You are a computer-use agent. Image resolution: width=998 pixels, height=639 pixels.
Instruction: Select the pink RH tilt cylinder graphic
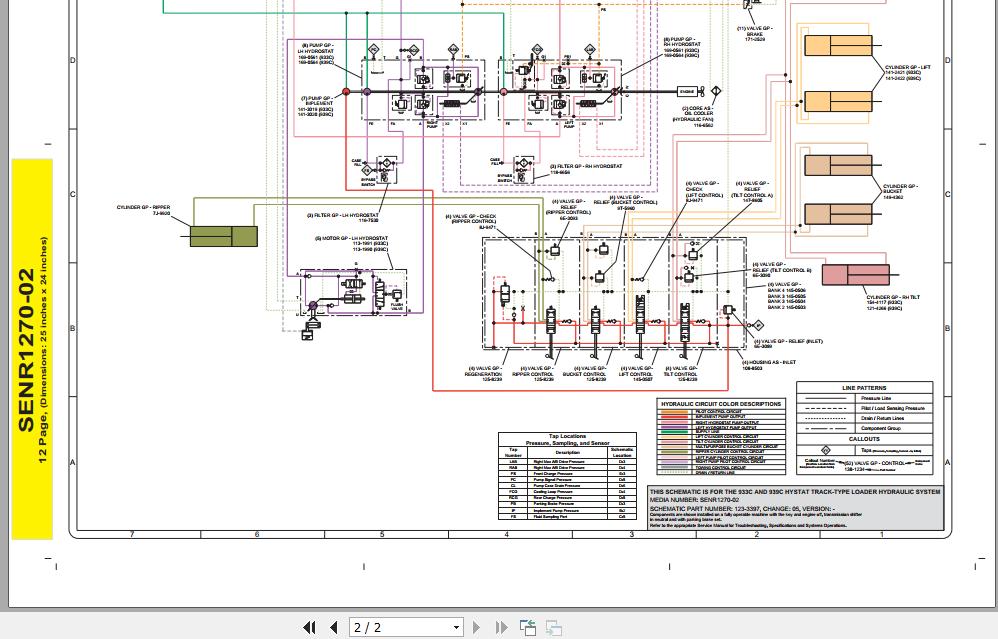[855, 274]
